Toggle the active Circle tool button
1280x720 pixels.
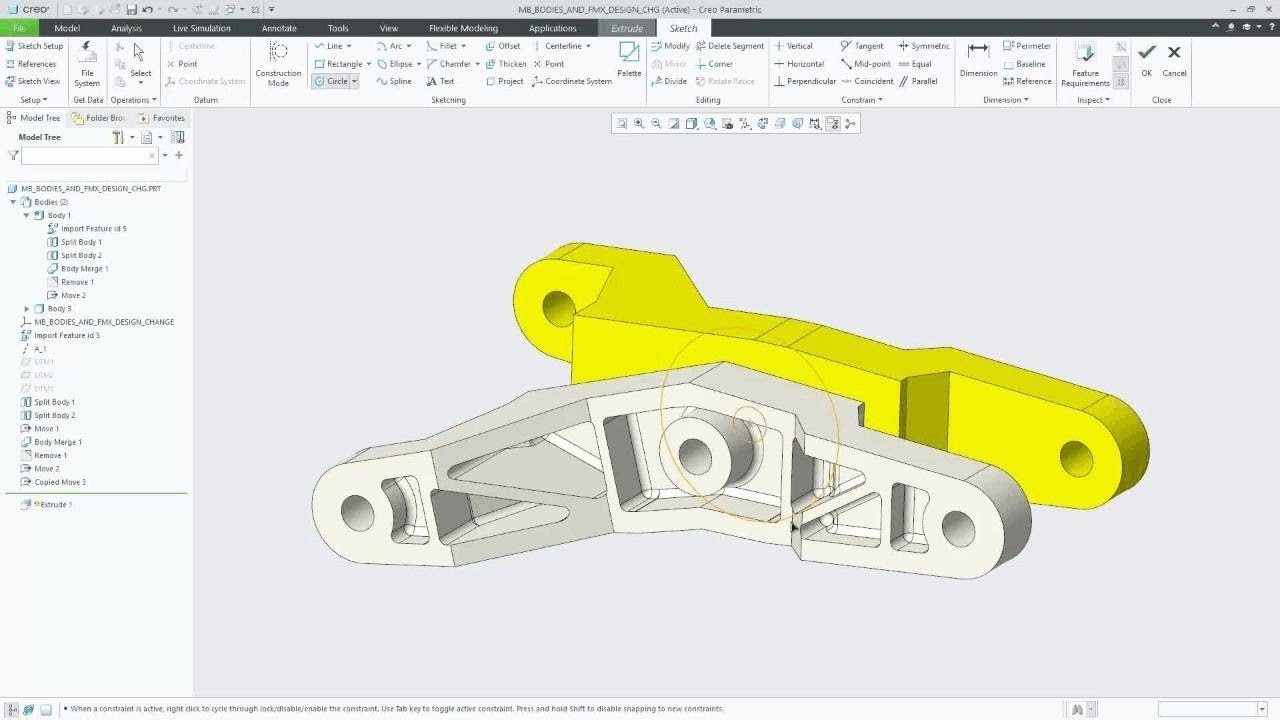[330, 81]
